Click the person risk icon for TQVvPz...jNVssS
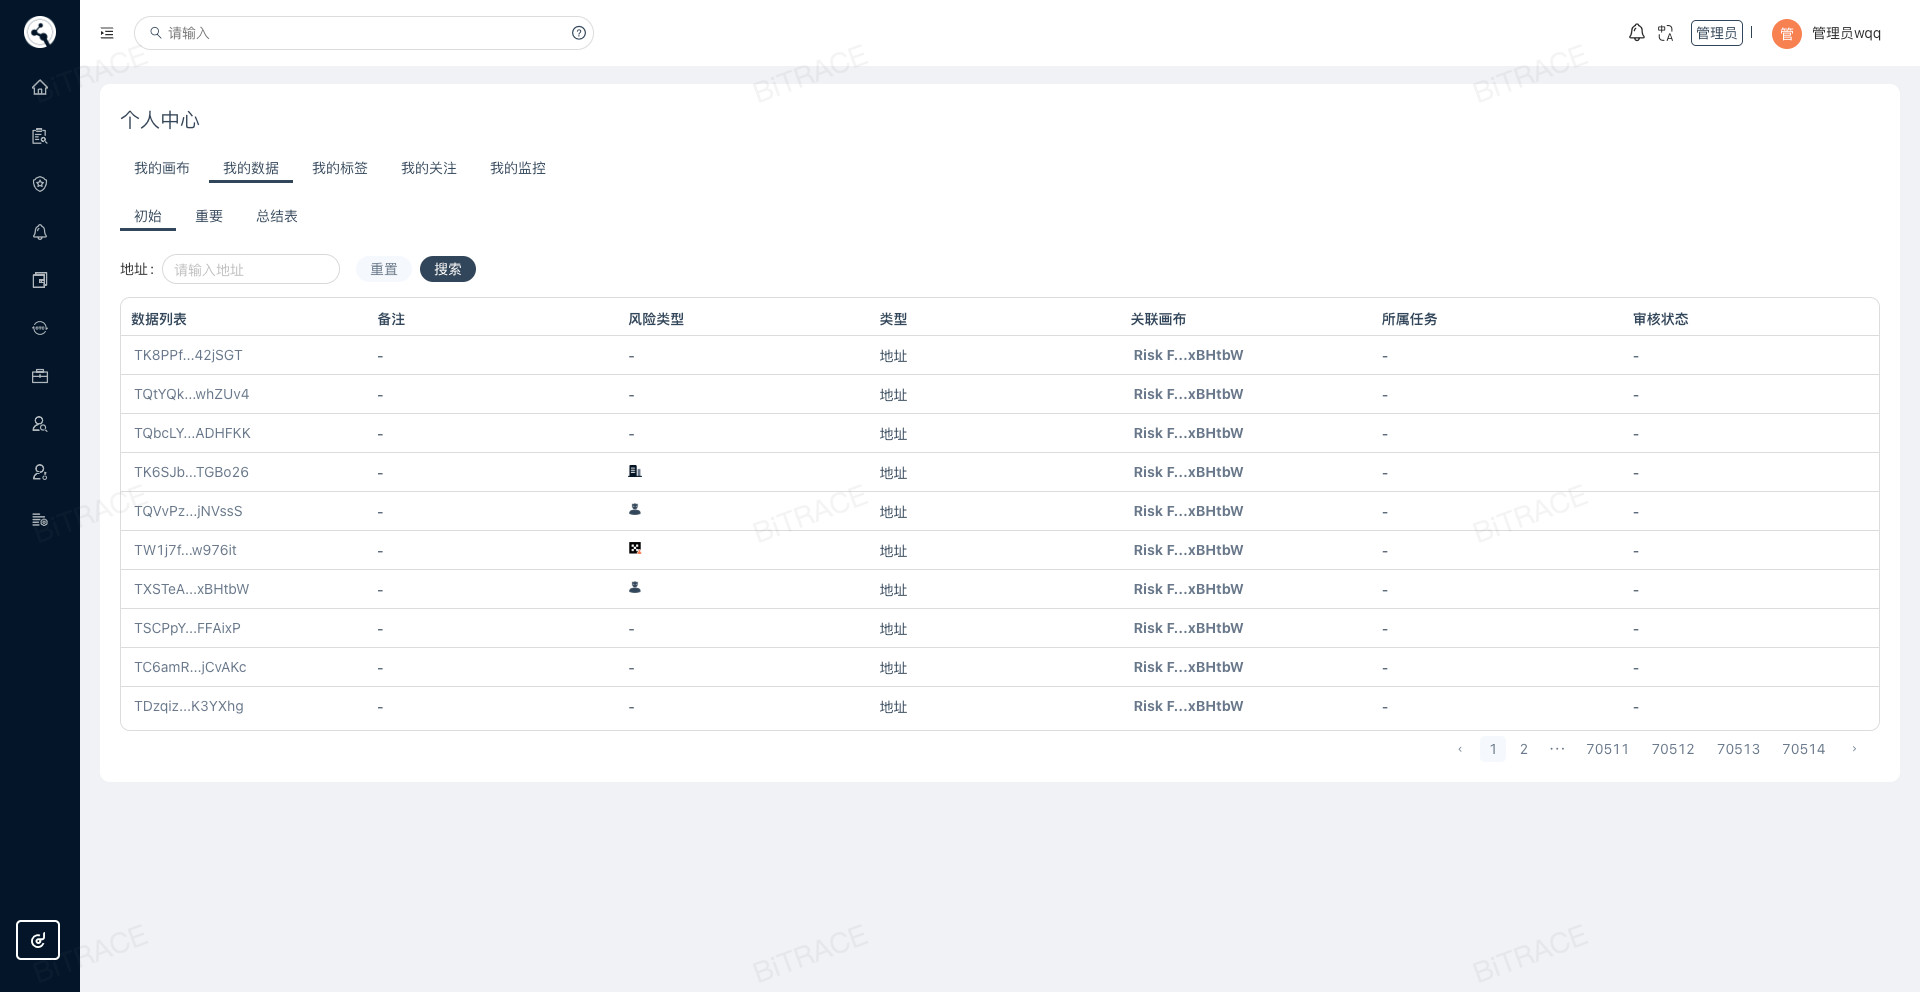This screenshot has width=1920, height=992. (635, 510)
